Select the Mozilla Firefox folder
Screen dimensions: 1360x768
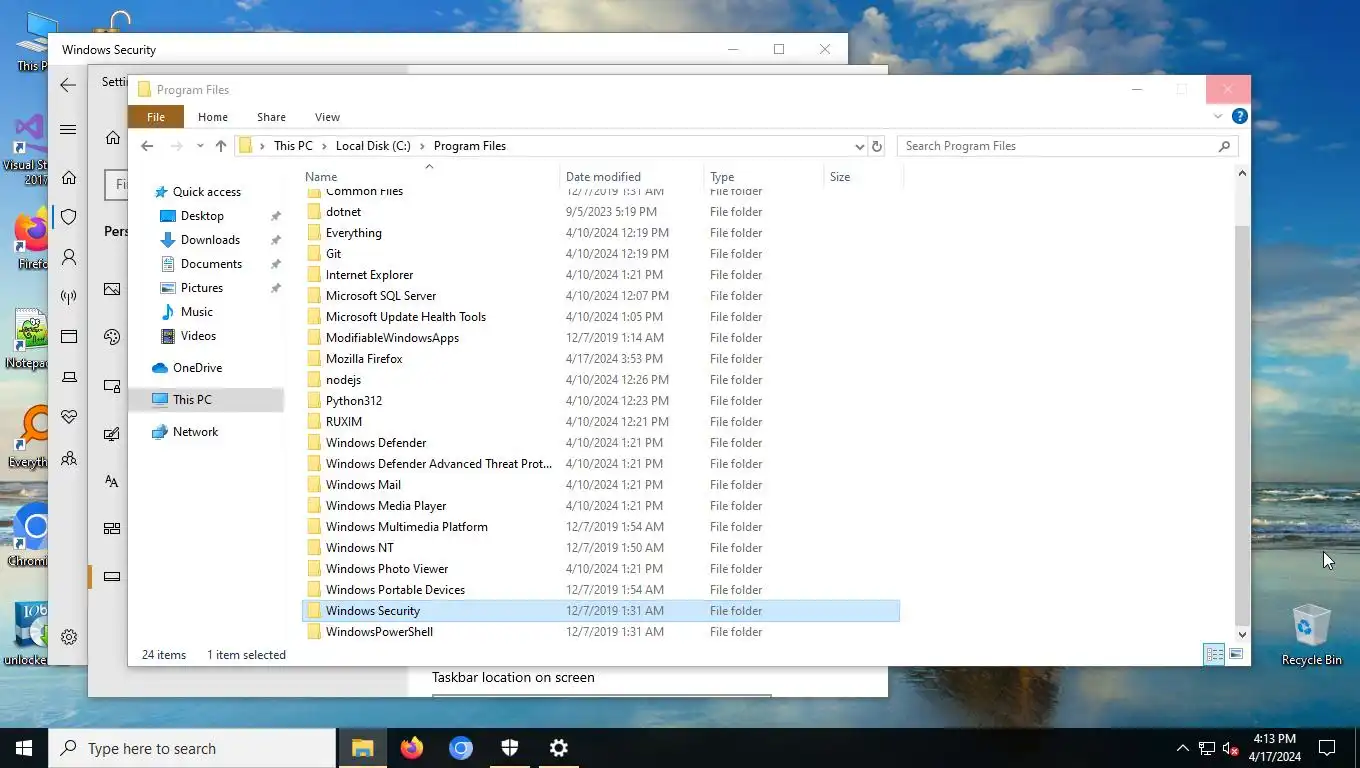tap(601, 359)
